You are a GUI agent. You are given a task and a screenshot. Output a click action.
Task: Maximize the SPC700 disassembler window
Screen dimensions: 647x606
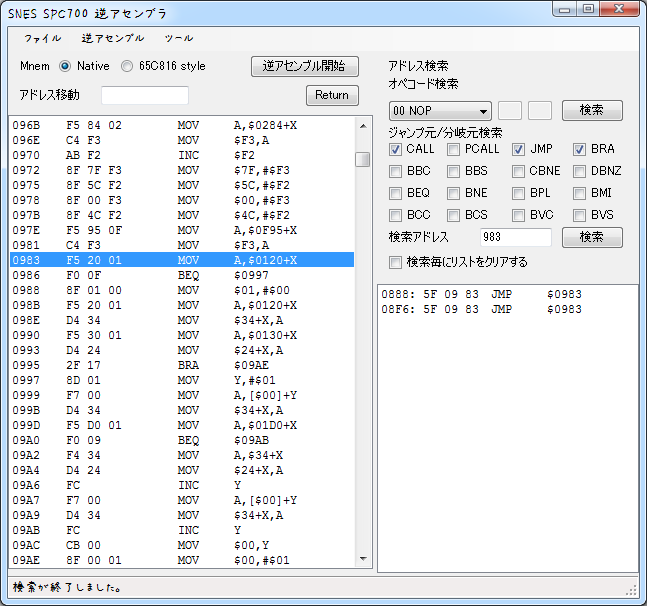[x=588, y=9]
